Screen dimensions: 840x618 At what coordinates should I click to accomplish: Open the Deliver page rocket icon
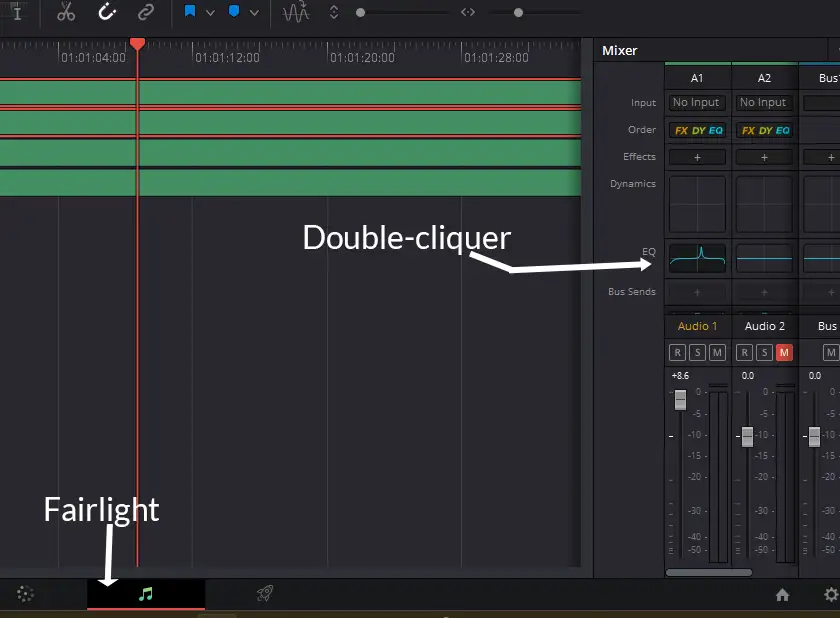click(264, 594)
